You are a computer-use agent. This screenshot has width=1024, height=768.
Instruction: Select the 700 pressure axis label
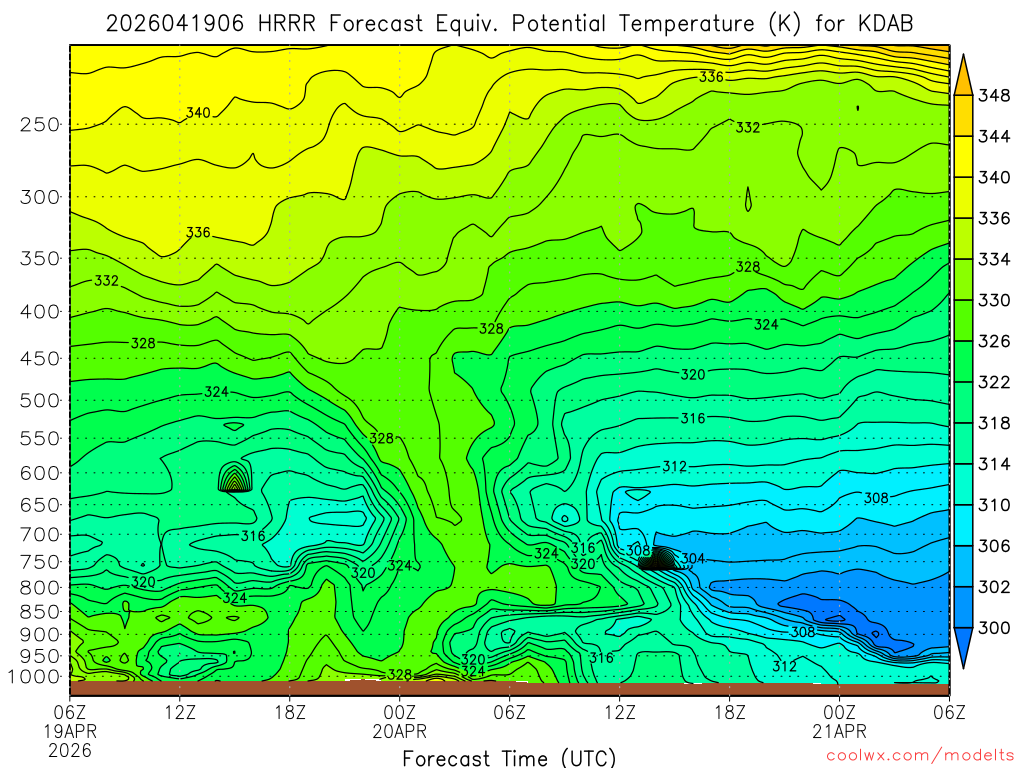40,534
